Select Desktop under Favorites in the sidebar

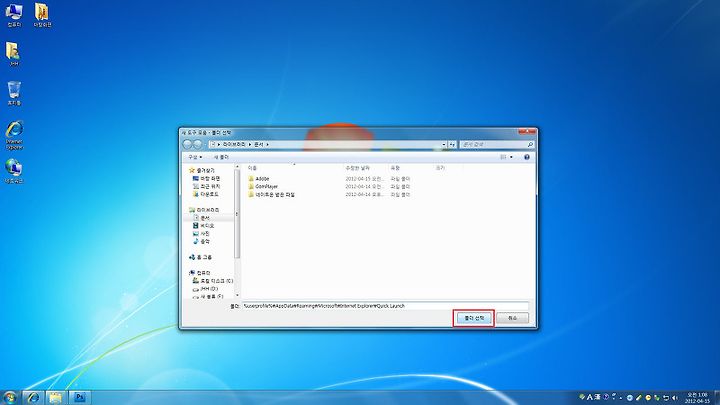206,178
